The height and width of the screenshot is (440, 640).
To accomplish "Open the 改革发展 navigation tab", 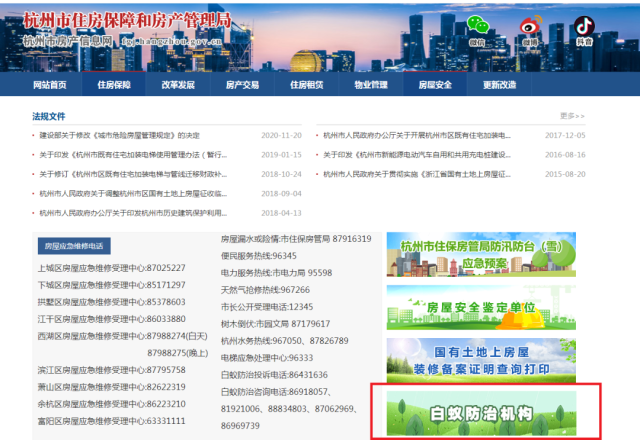I will [x=178, y=84].
